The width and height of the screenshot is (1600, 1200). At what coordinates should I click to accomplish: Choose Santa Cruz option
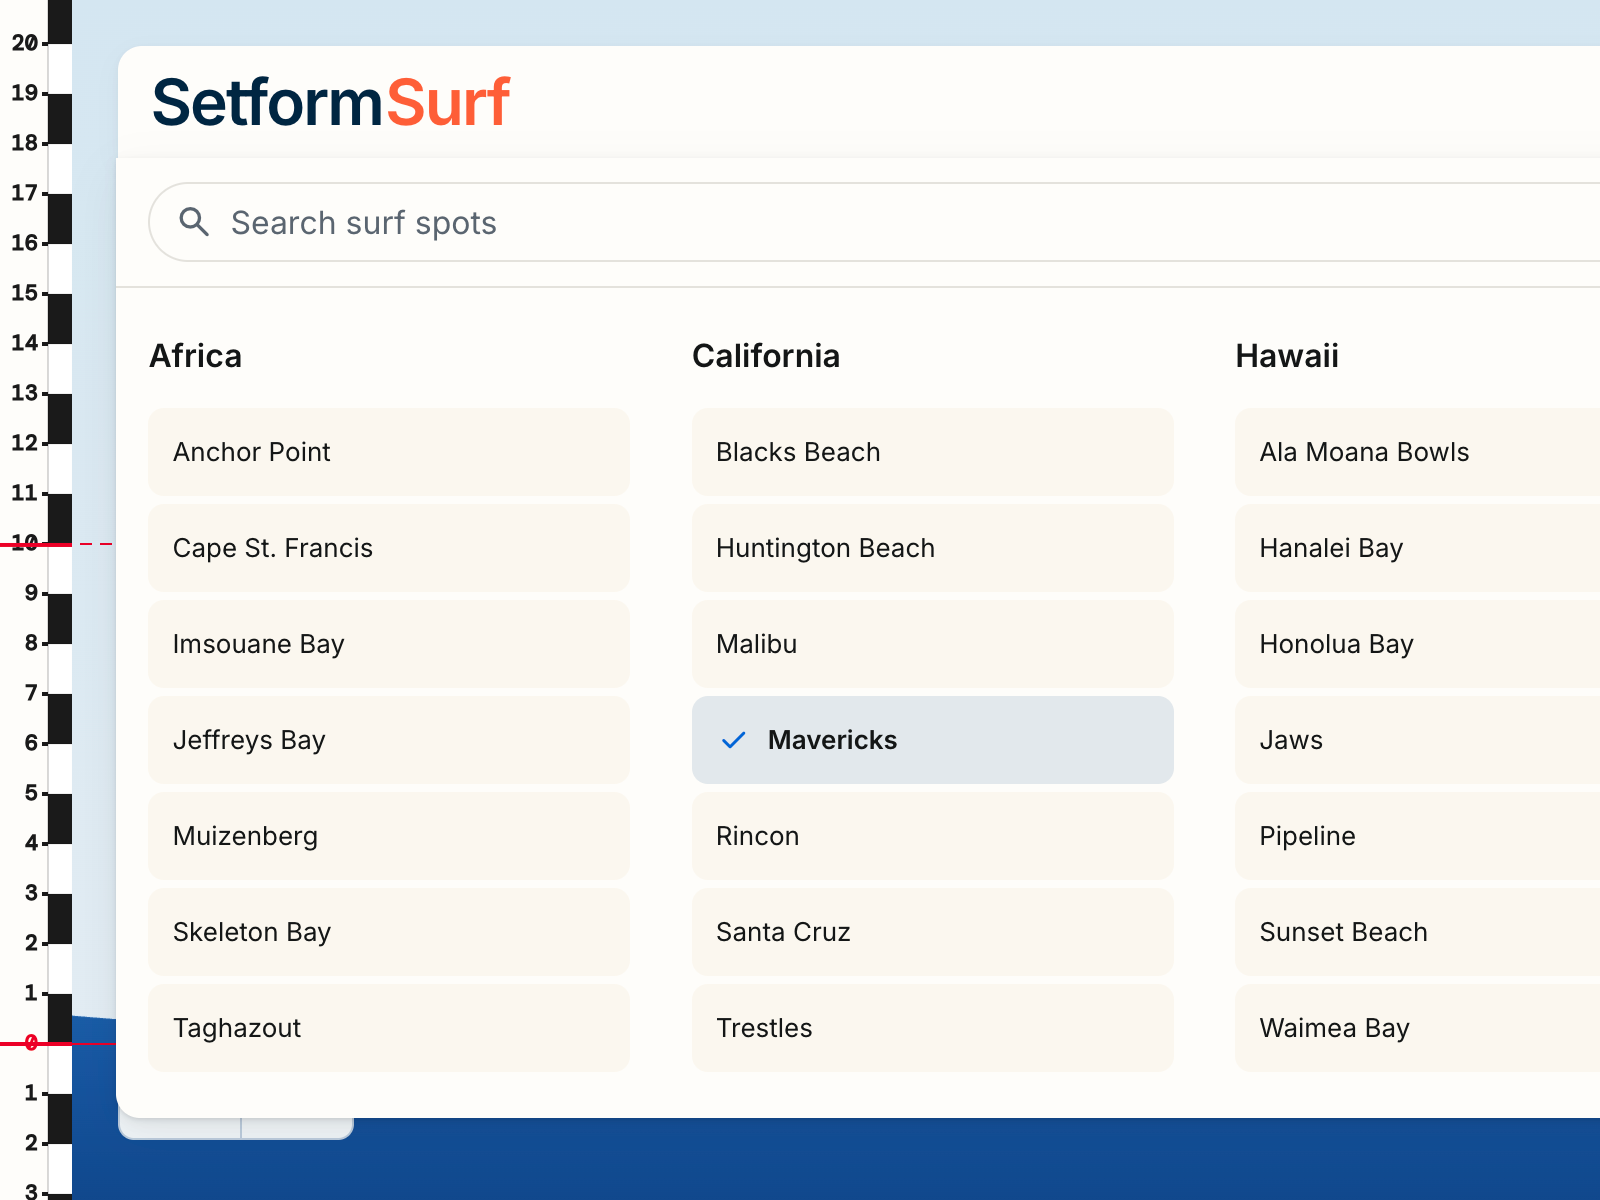point(933,932)
